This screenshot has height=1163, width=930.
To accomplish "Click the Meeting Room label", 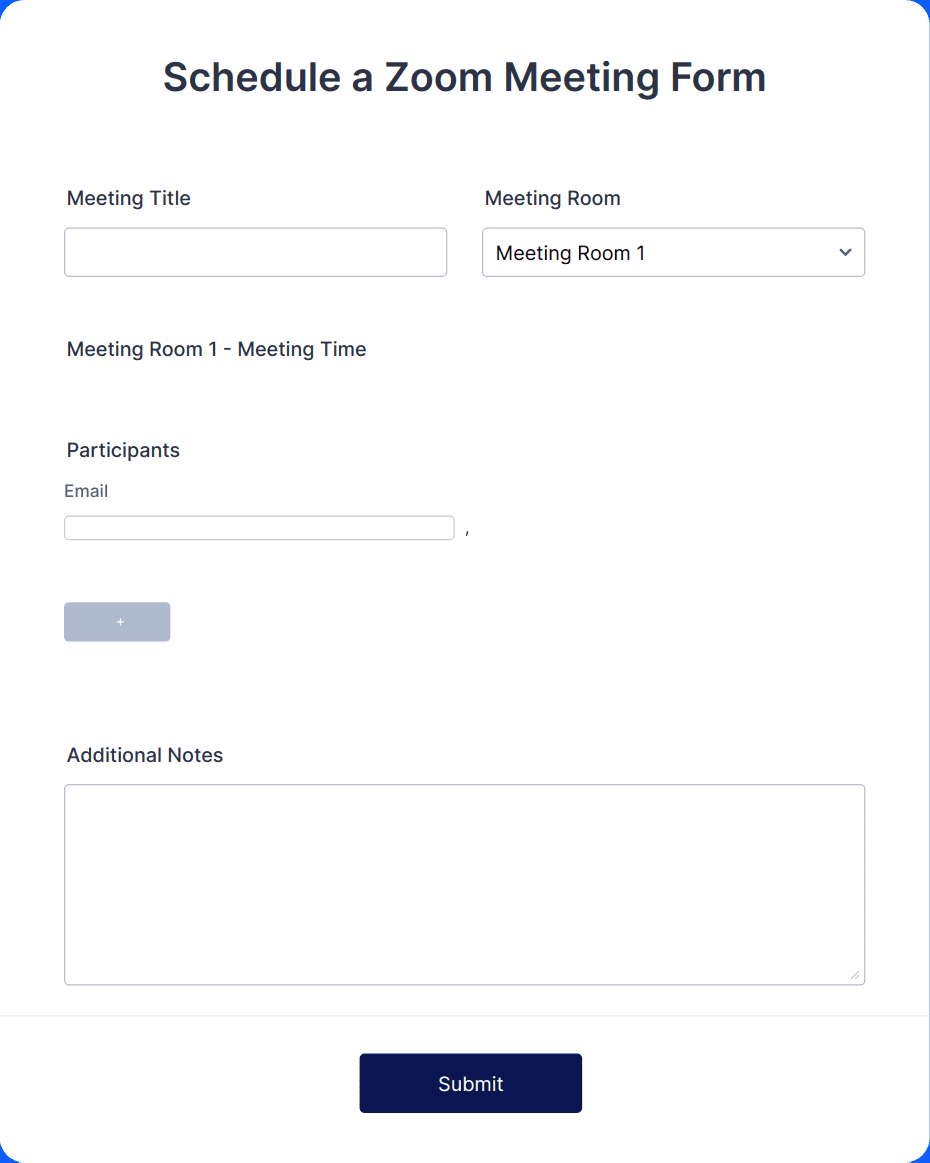I will pos(552,198).
